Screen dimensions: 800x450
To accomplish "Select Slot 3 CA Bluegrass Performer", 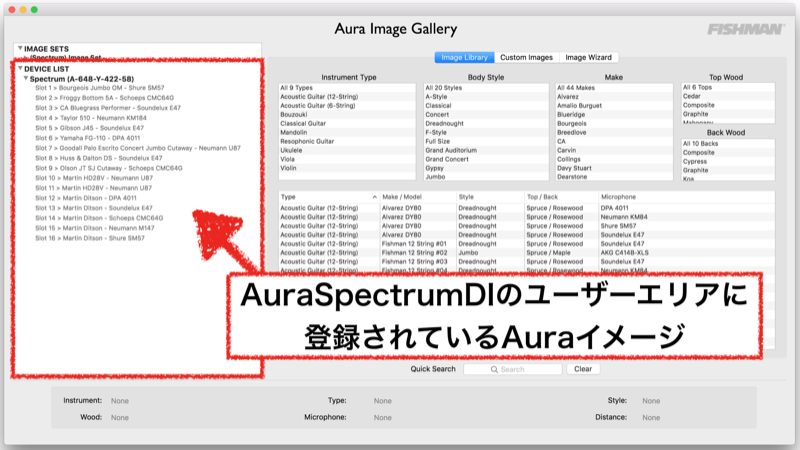I will (108, 108).
